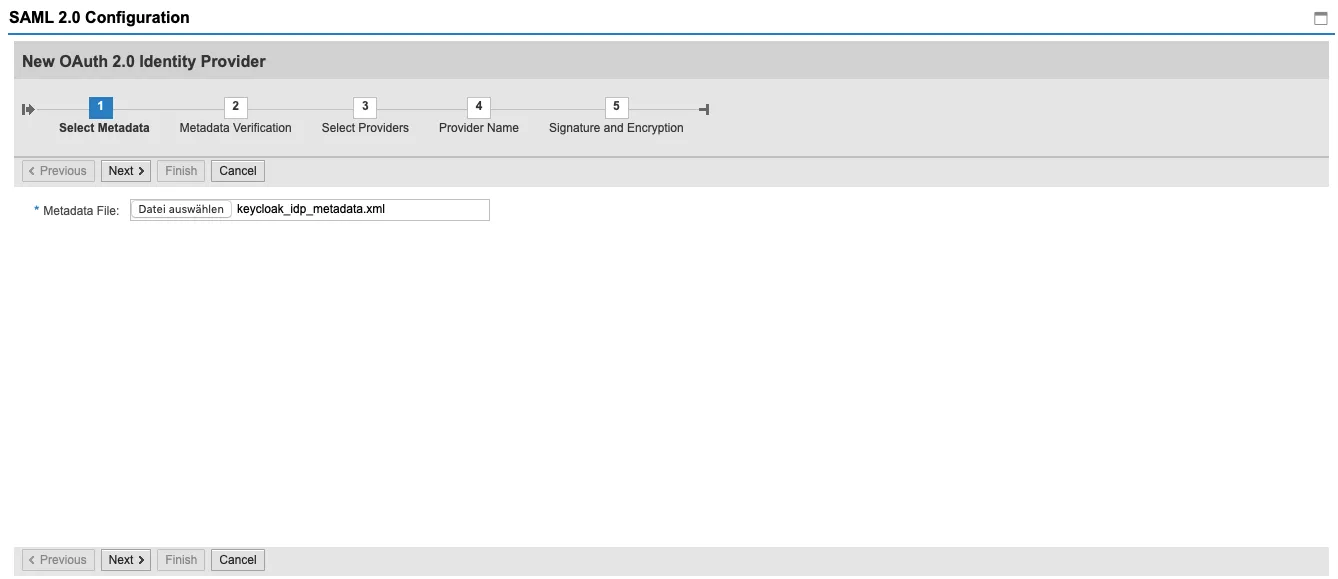The height and width of the screenshot is (579, 1338).
Task: Switch to the Provider Name step label
Action: (x=478, y=128)
